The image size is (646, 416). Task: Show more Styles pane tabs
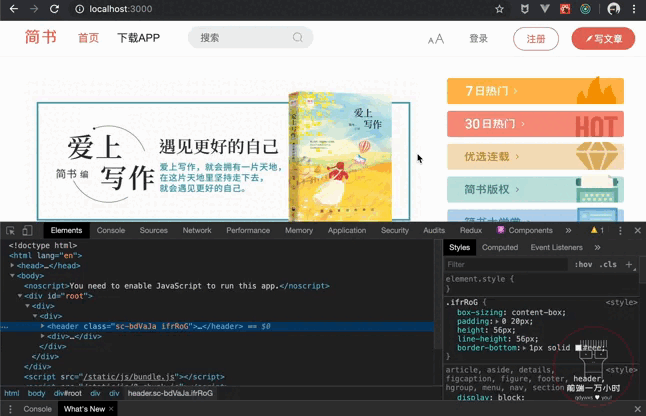tap(597, 248)
